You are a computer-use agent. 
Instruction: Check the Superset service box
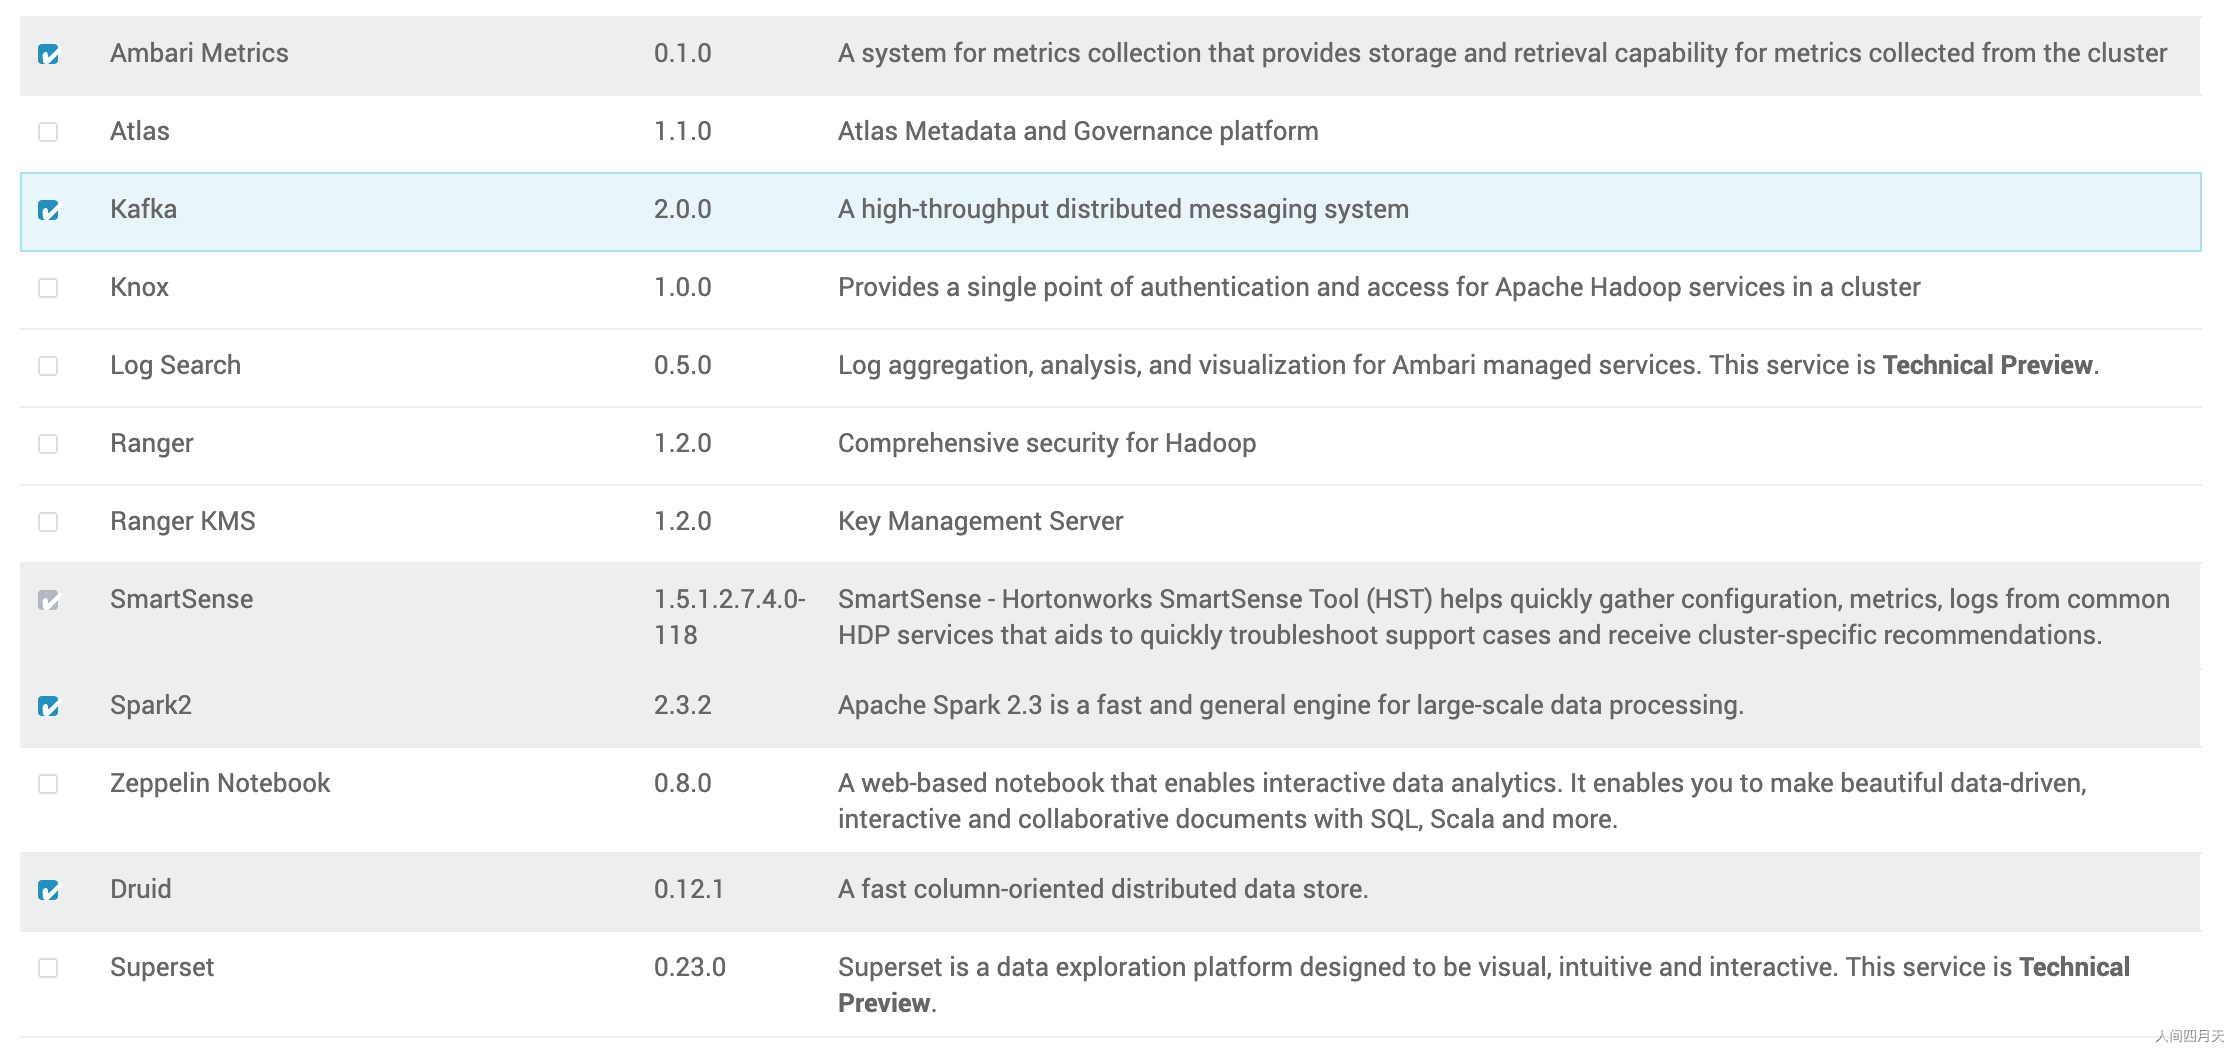[48, 968]
